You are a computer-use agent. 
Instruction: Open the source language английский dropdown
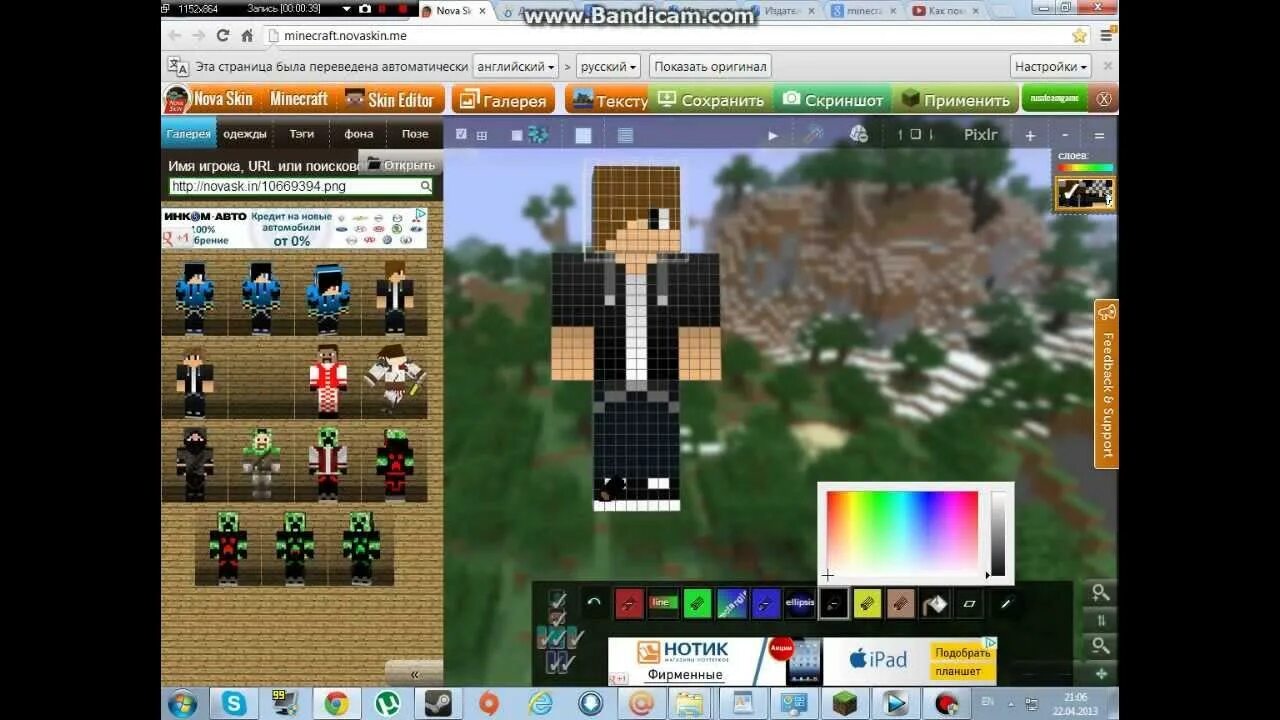coord(515,67)
